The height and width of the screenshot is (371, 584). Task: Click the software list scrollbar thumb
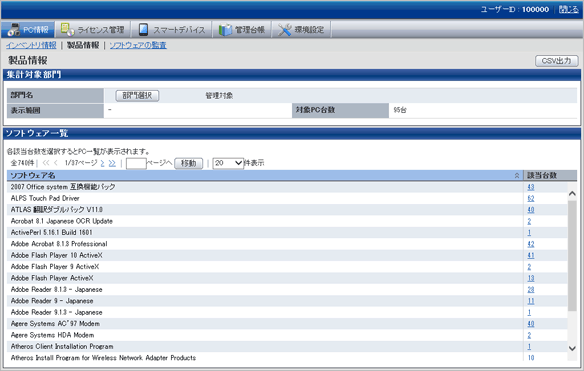(572, 256)
